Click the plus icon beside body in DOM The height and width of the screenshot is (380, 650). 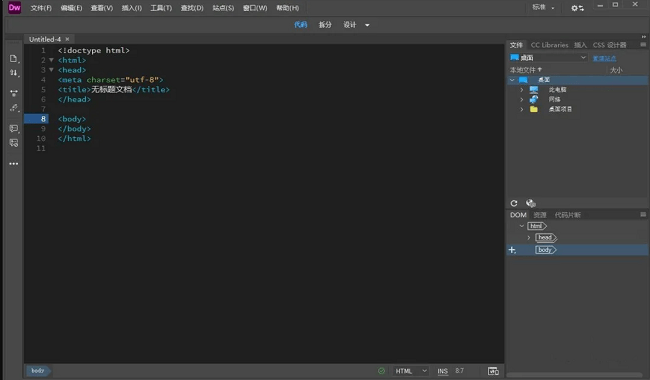(x=512, y=250)
